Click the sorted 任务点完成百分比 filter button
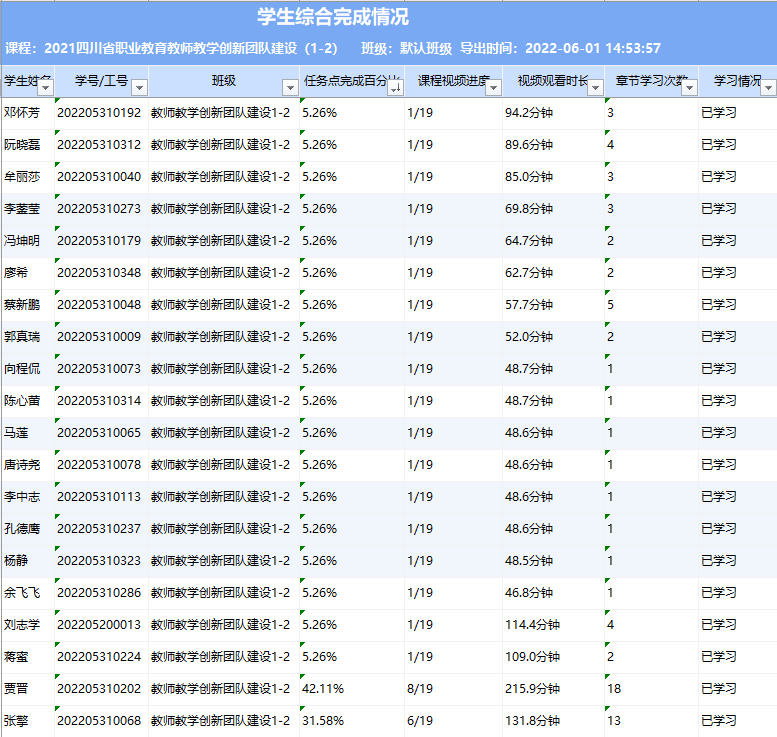Viewport: 777px width, 737px height. 394,88
